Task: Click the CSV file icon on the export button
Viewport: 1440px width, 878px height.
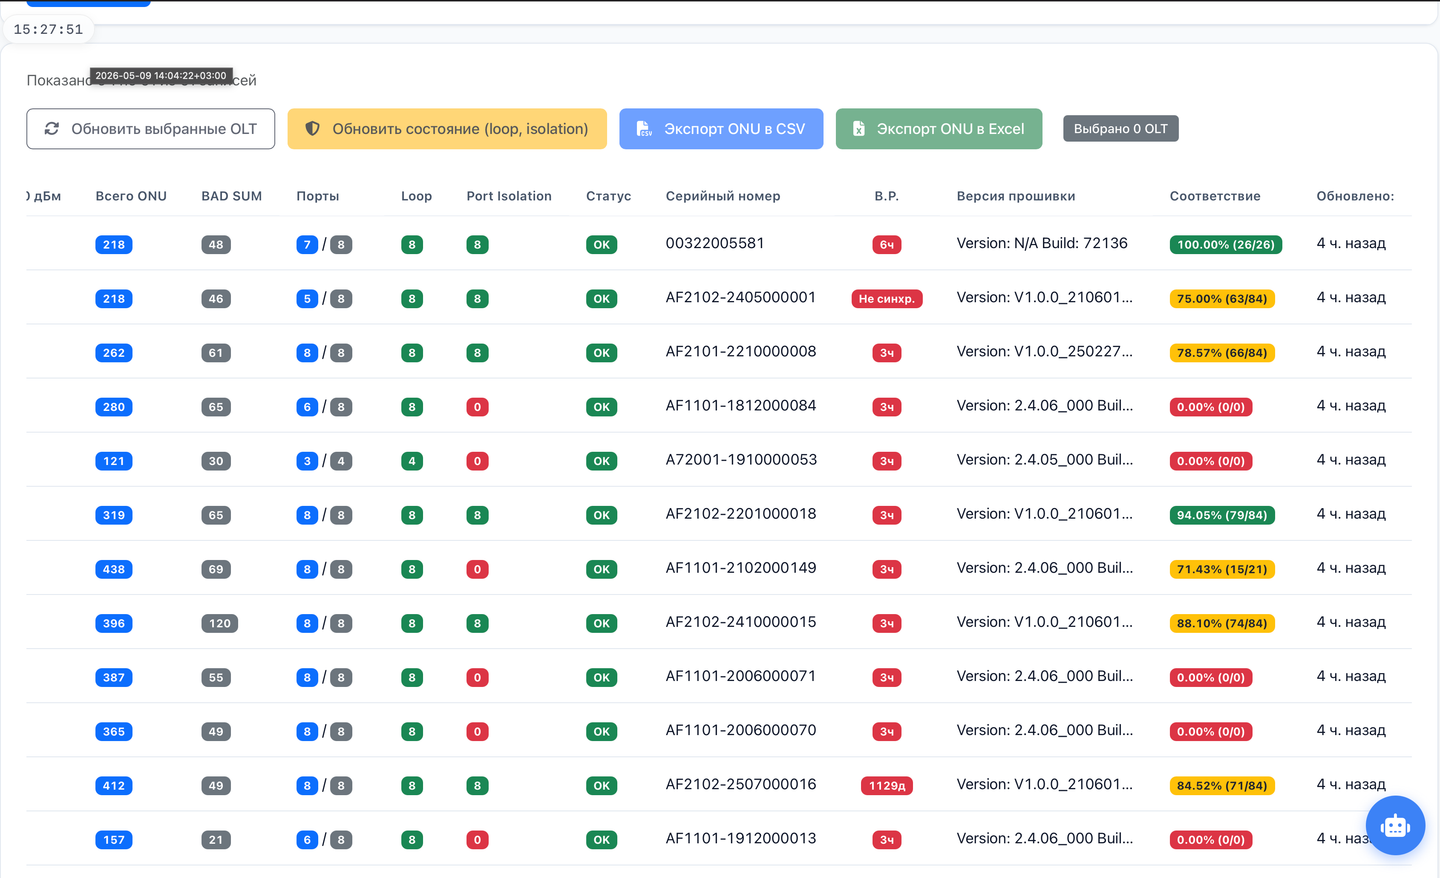Action: [644, 129]
